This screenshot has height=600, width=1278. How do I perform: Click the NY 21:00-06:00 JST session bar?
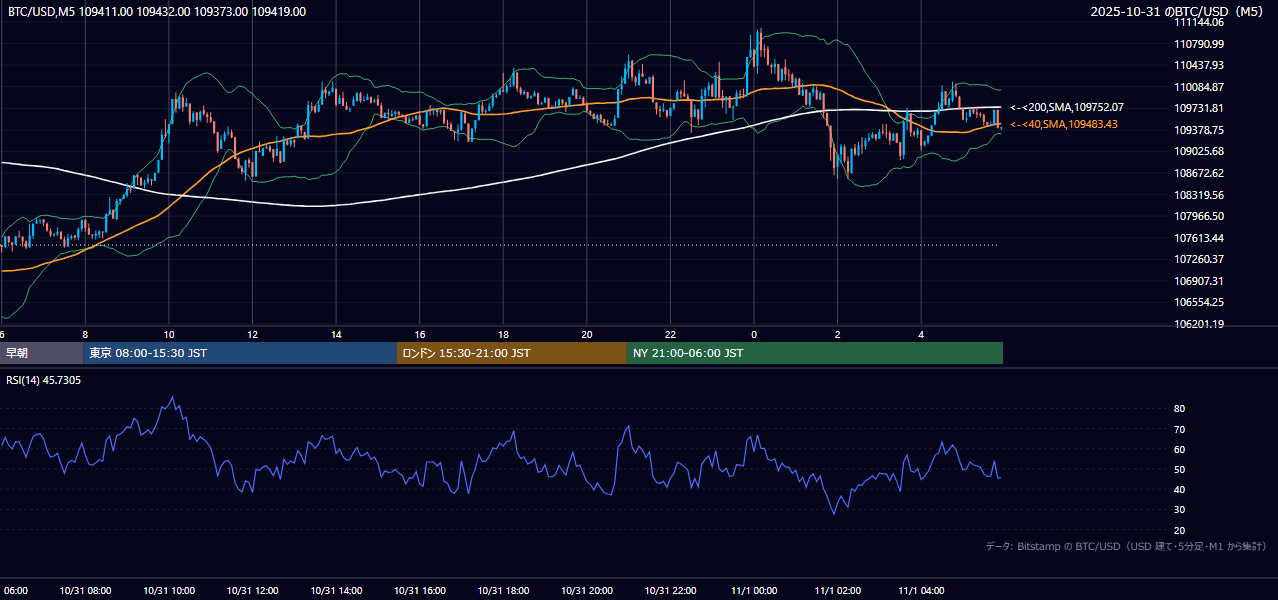click(x=815, y=353)
